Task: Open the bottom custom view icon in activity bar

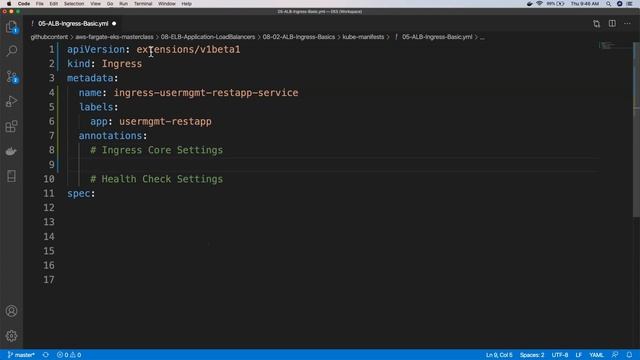Action: (x=11, y=176)
